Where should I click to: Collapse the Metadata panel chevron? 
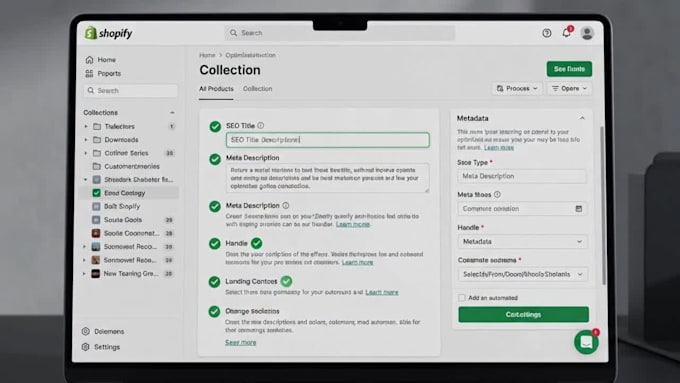pyautogui.click(x=582, y=118)
